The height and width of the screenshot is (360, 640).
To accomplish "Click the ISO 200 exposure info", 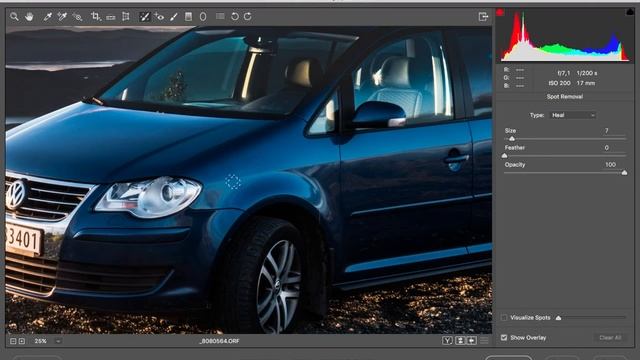I will 559,83.
